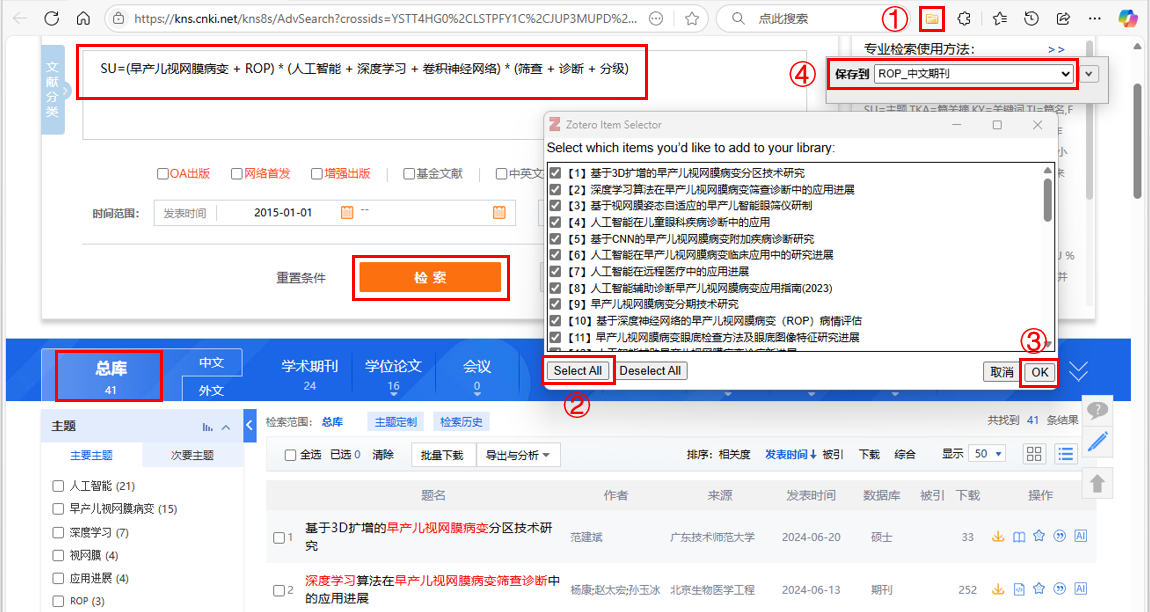
Task: Select checkbox for result row 2
Action: [279, 591]
